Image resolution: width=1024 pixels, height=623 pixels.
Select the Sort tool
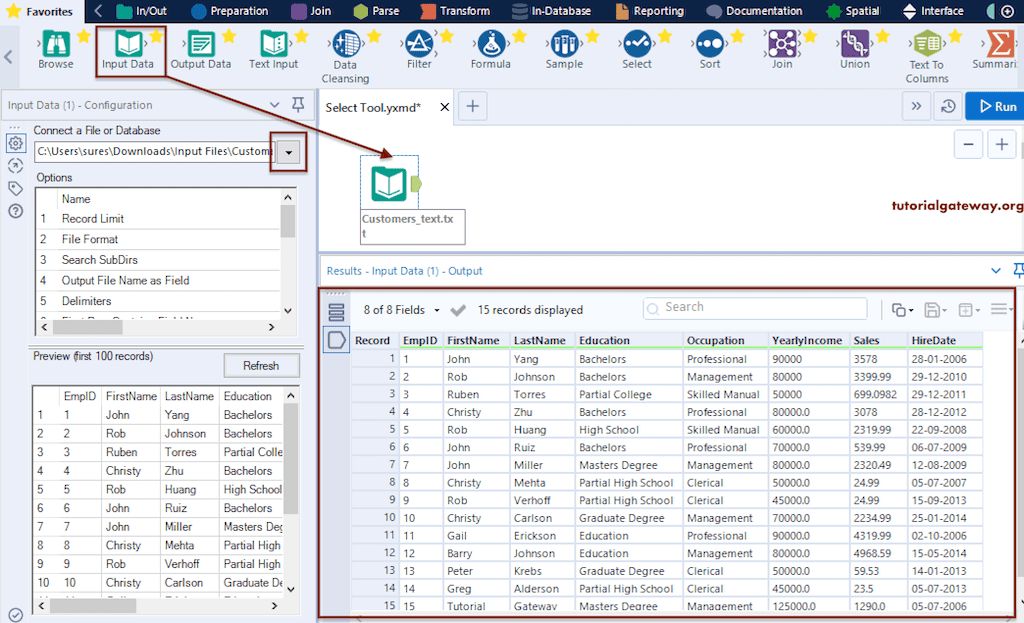tap(709, 48)
